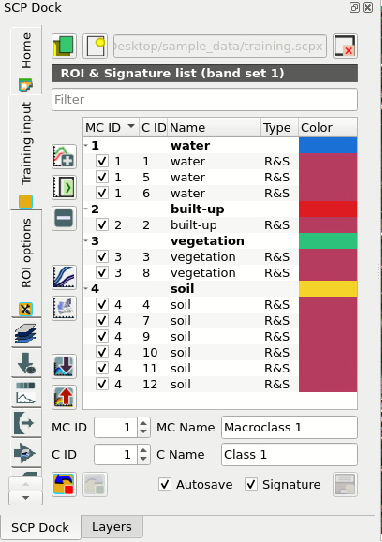Uncheck the water row with C ID 5
Image resolution: width=382 pixels, height=542 pixels.
102,177
